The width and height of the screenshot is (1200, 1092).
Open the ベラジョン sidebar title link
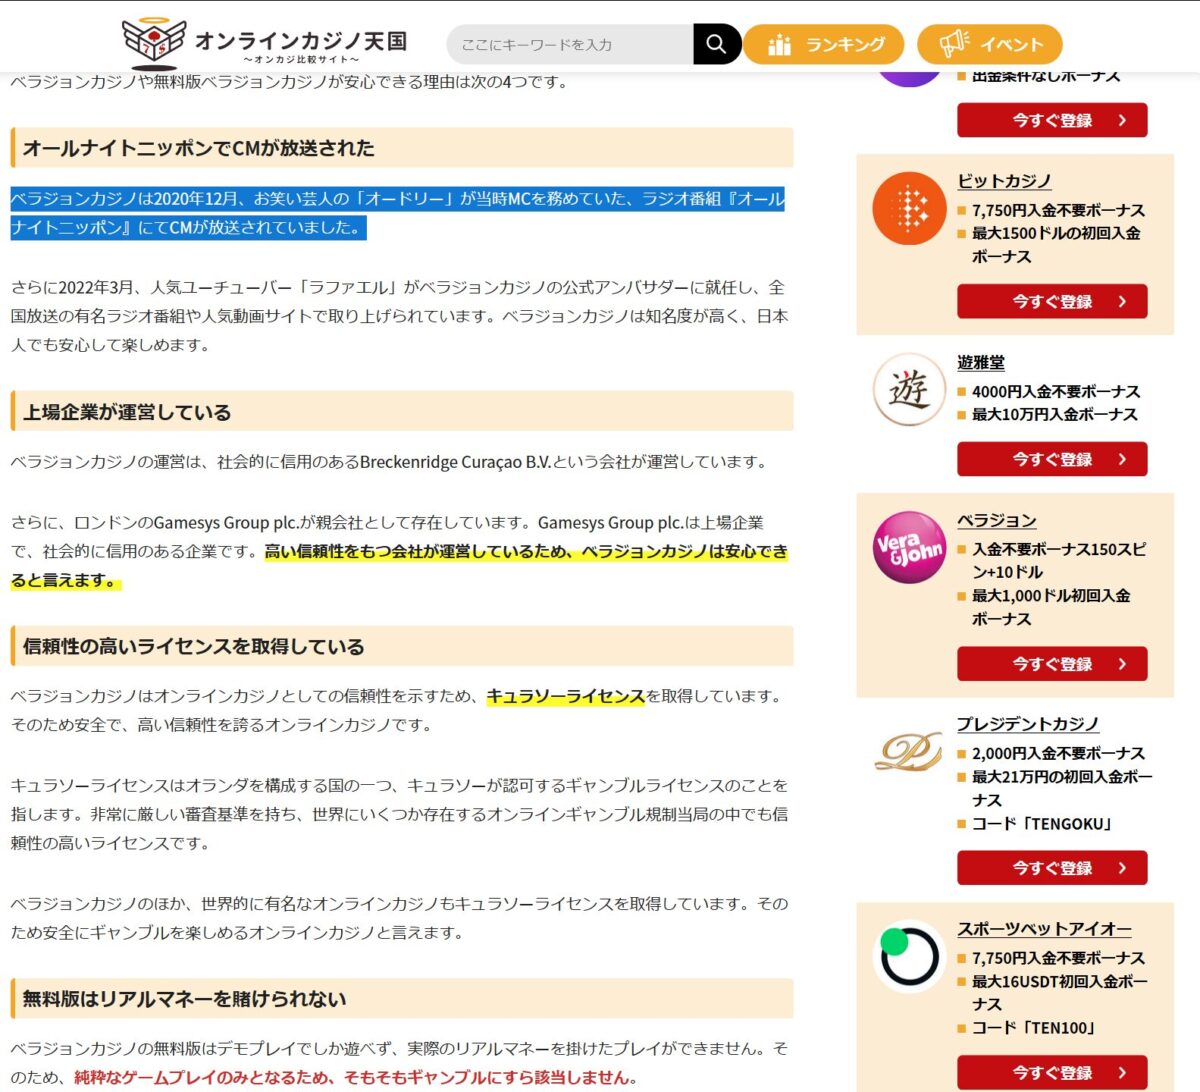tap(996, 521)
